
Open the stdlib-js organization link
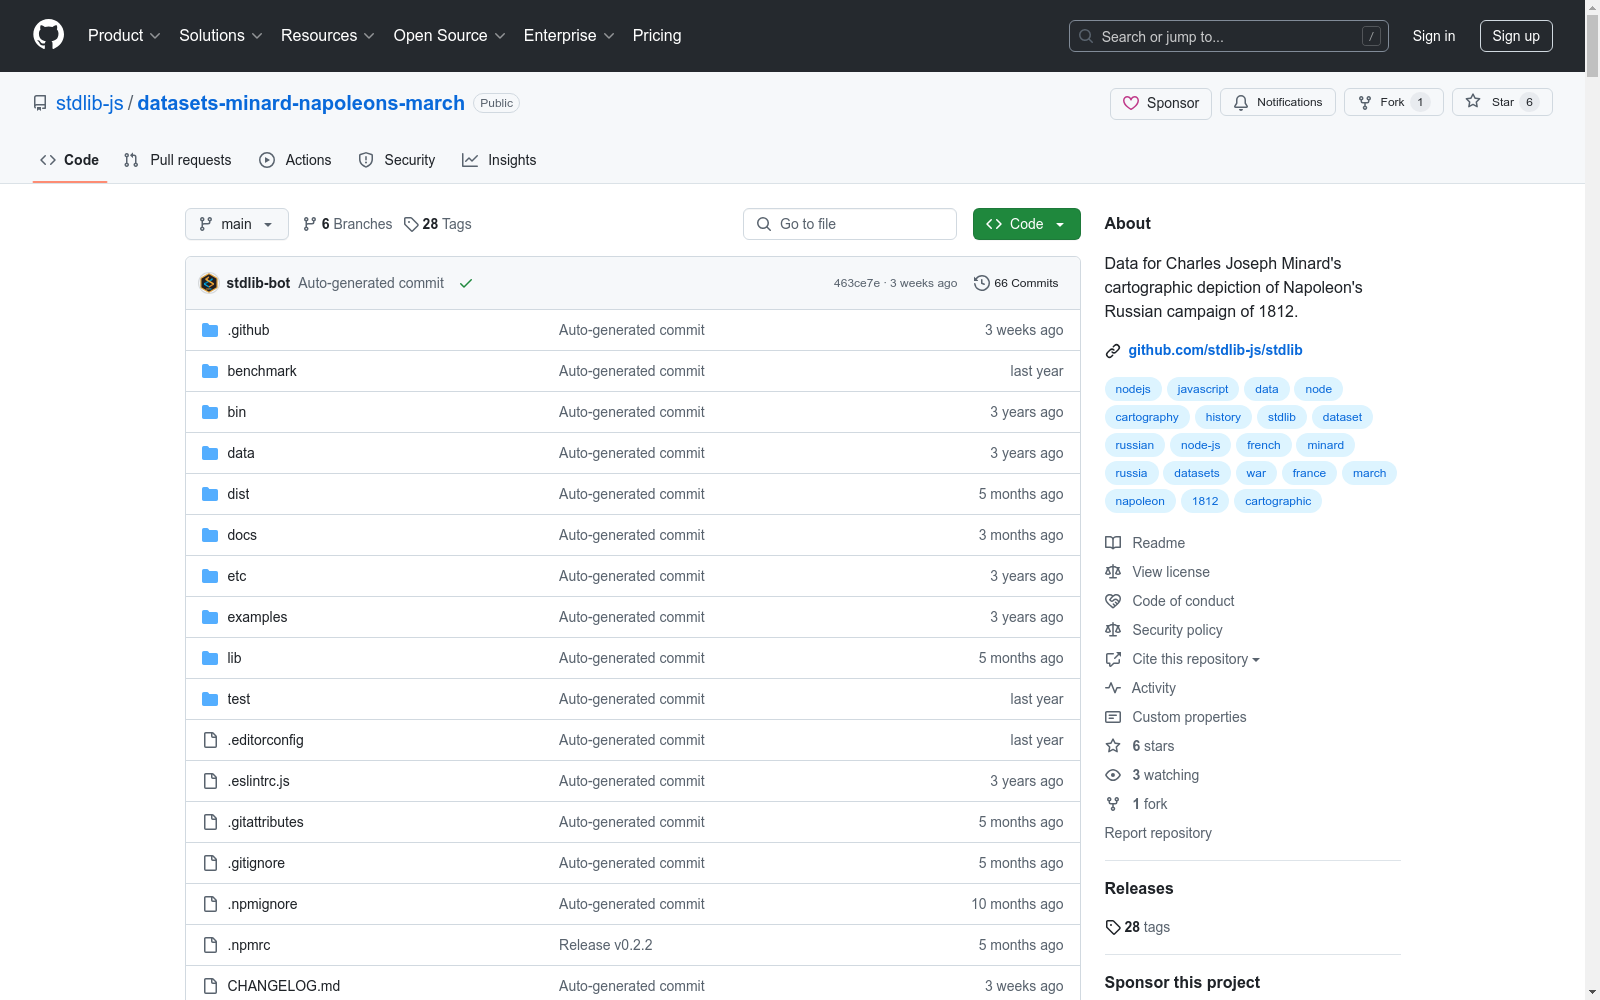tap(90, 103)
